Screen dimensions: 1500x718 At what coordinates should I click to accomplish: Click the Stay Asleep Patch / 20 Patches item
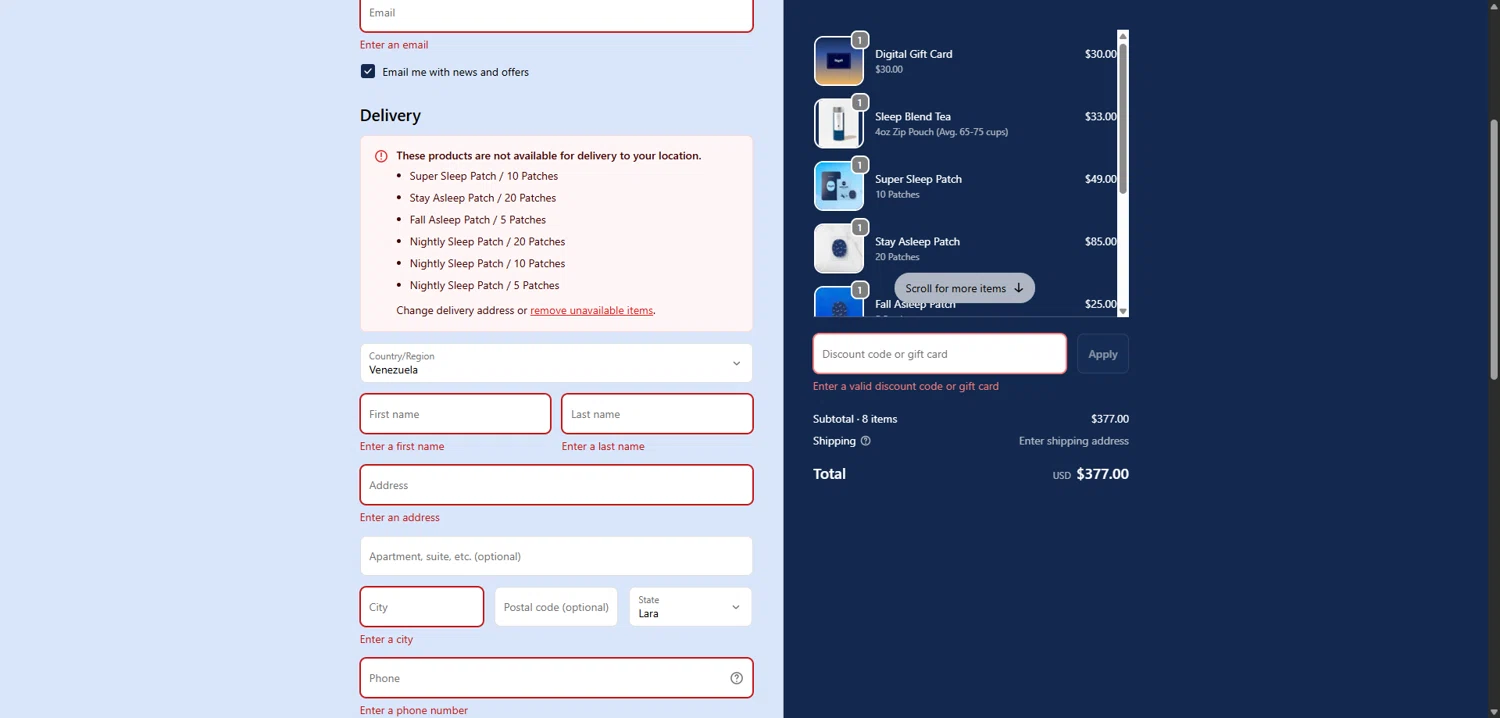482,198
